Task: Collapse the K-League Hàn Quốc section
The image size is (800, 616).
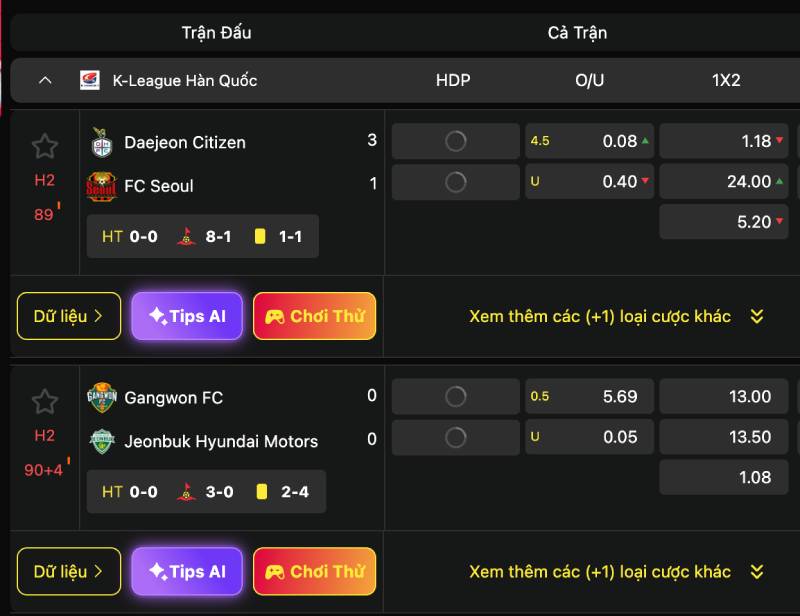Action: 45,80
